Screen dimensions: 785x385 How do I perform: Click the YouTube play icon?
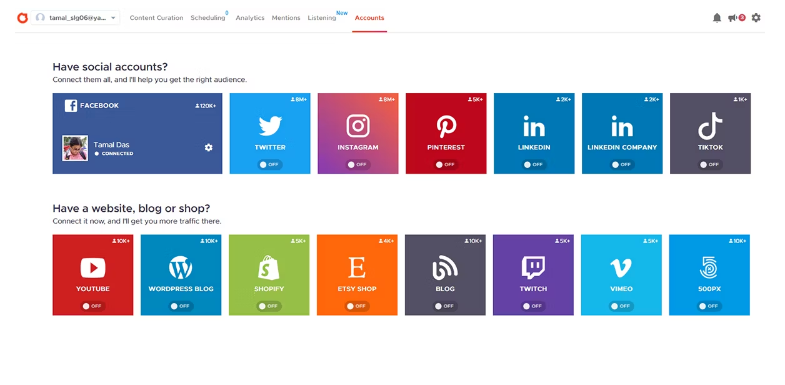pyautogui.click(x=93, y=268)
